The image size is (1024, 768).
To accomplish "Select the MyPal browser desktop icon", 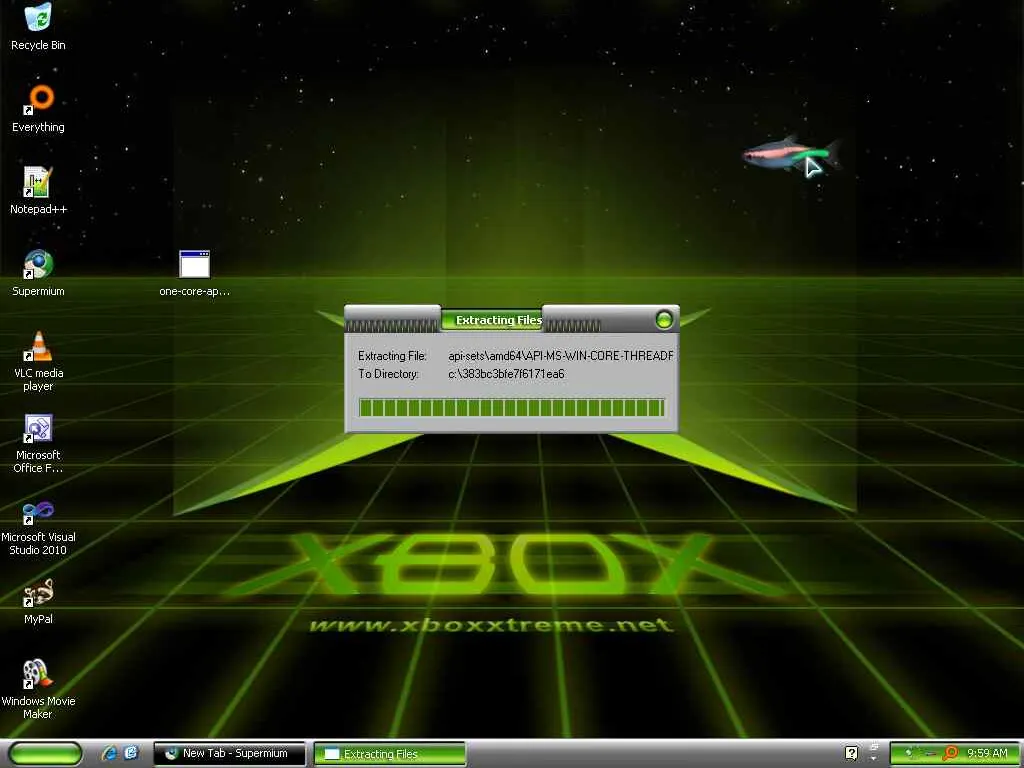I will coord(38,592).
